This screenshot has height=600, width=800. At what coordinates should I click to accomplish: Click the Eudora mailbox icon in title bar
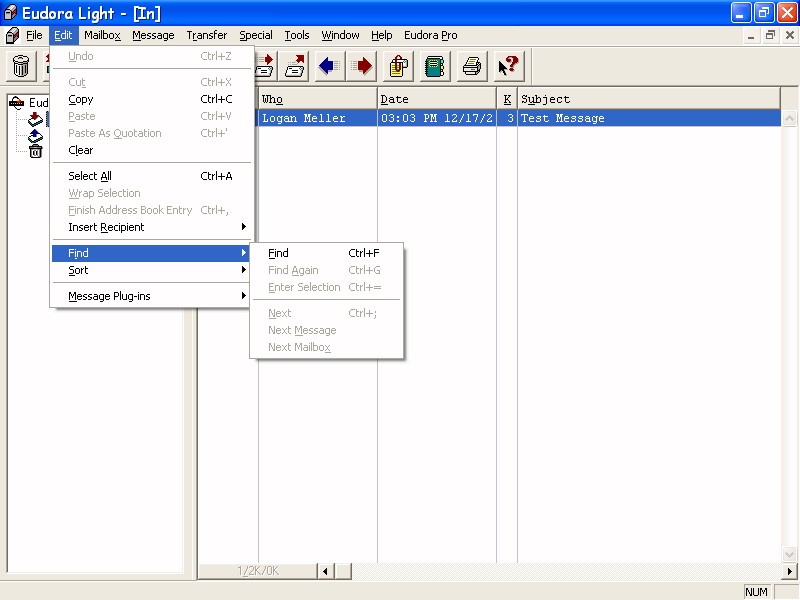[x=11, y=12]
